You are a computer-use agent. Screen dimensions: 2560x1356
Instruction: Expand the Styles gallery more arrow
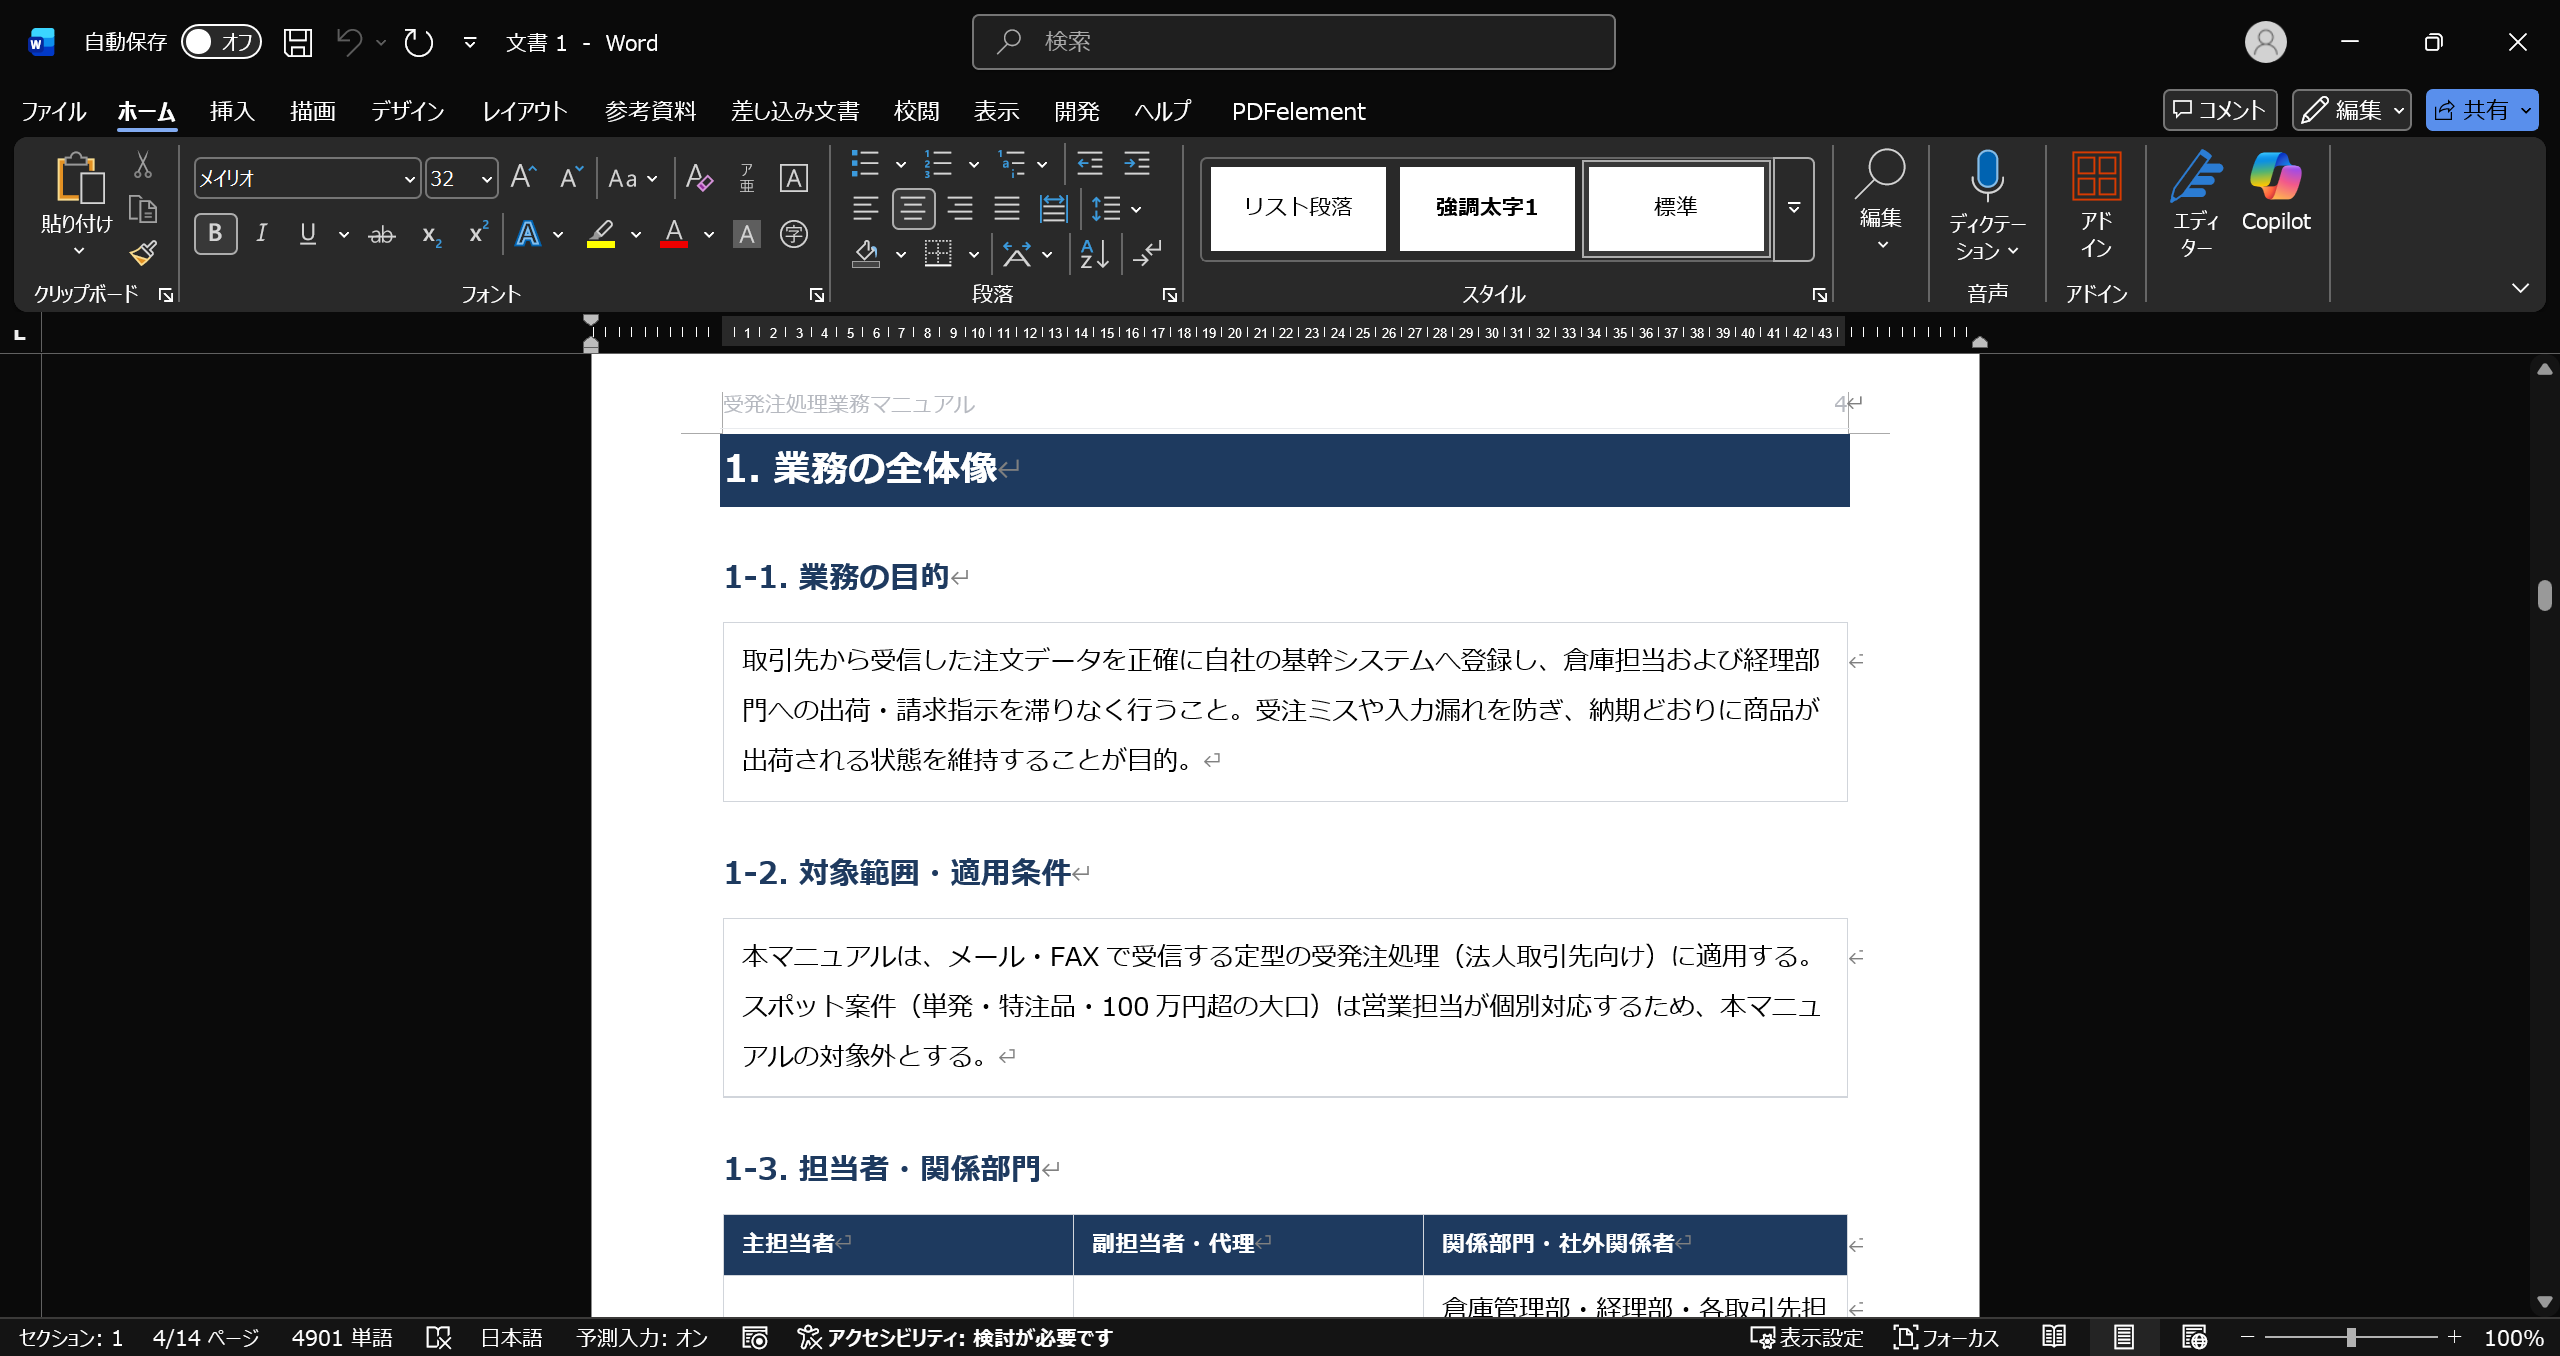click(1794, 208)
